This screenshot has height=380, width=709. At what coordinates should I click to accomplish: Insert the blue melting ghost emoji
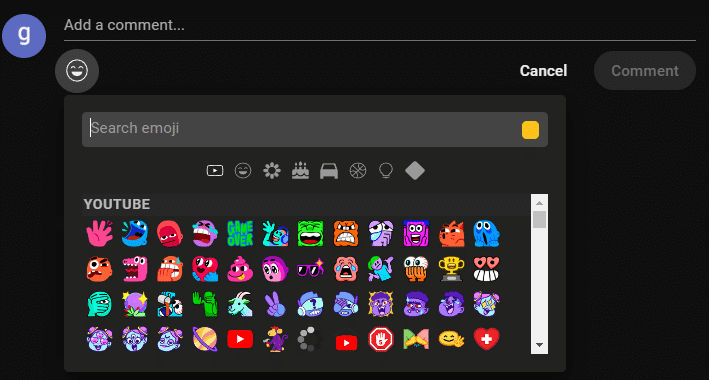[x=487, y=233]
